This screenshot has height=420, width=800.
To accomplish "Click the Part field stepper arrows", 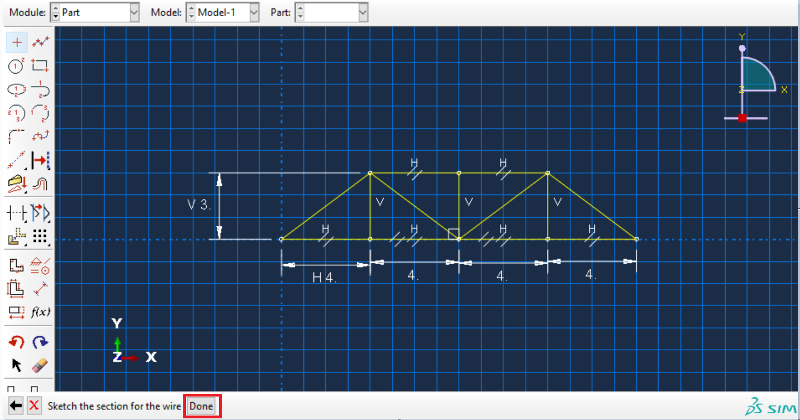I will coord(300,12).
